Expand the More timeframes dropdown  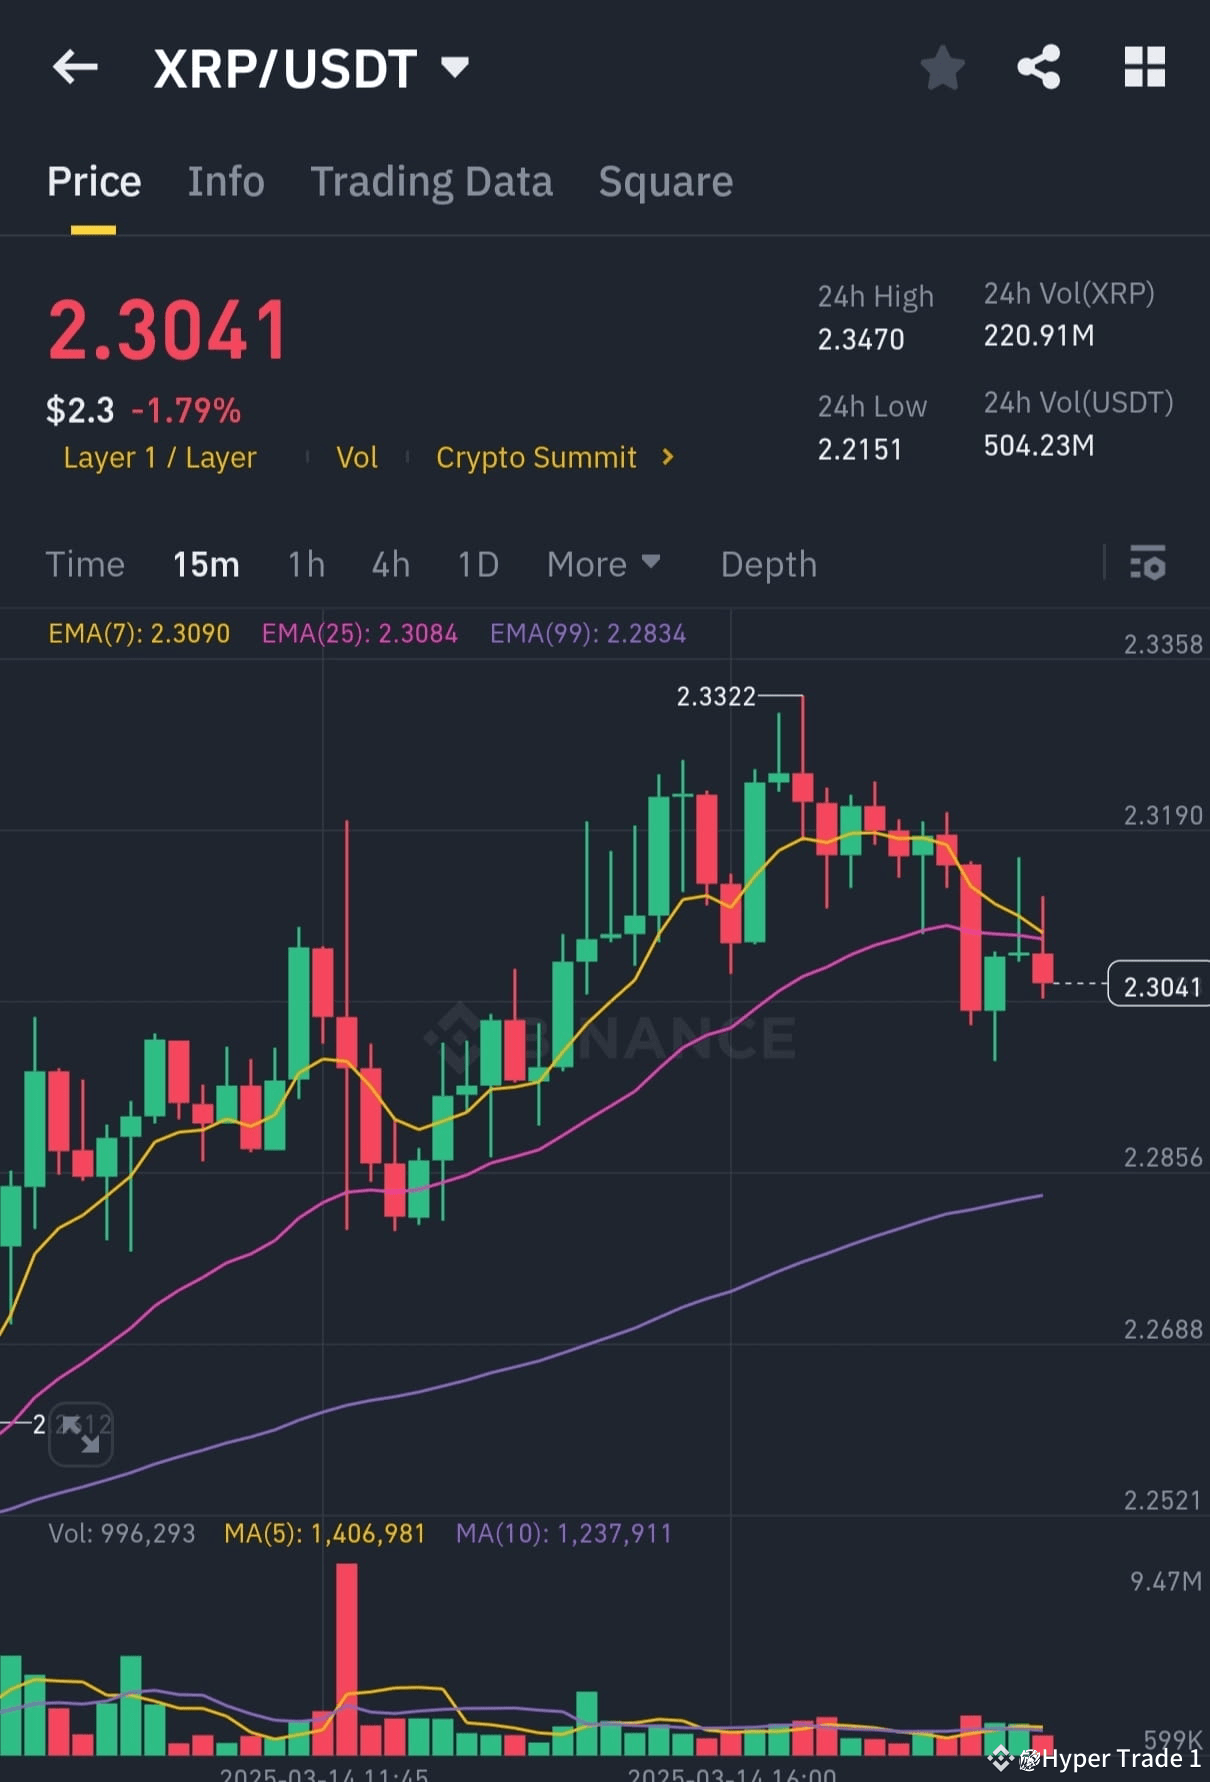(x=604, y=564)
